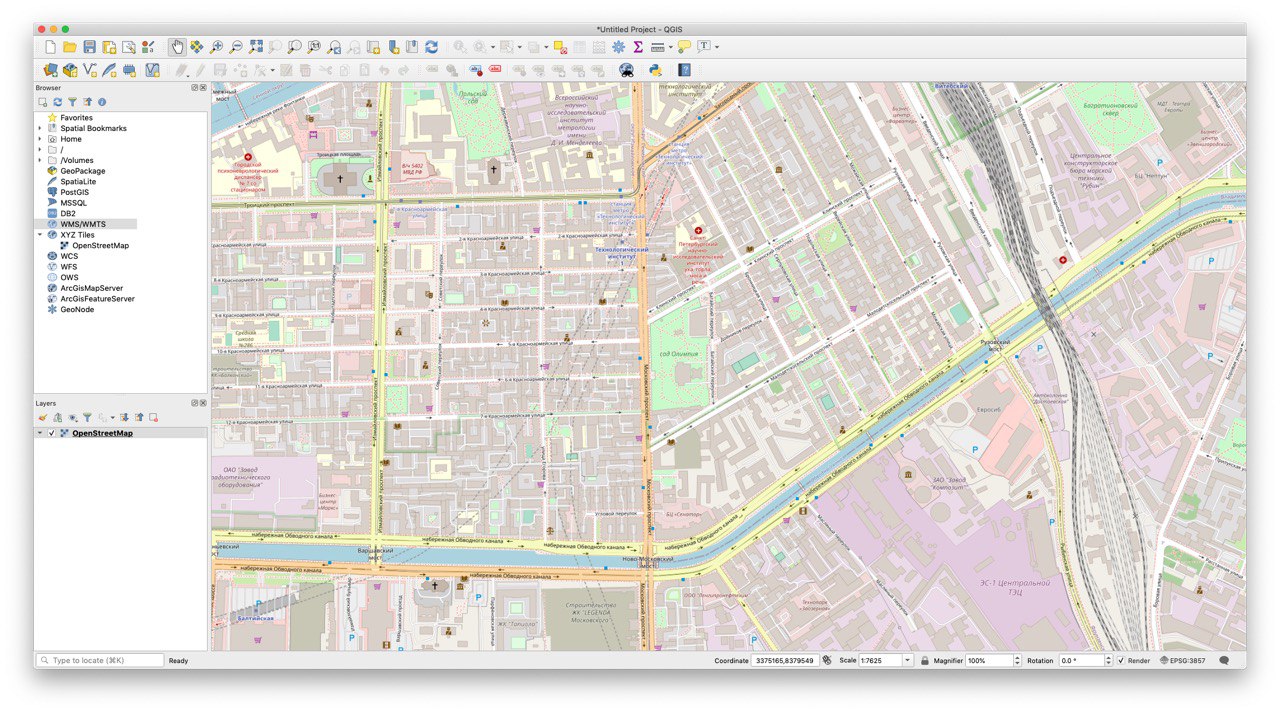Select PostGIS in the Browser
1280x713 pixels.
point(74,192)
